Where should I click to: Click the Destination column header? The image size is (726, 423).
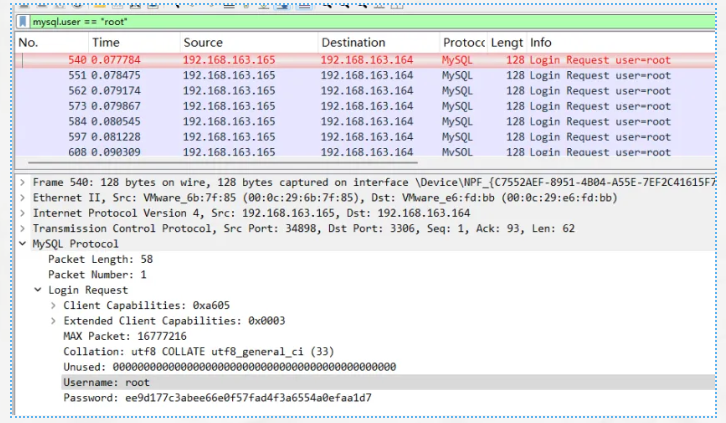[x=353, y=43]
